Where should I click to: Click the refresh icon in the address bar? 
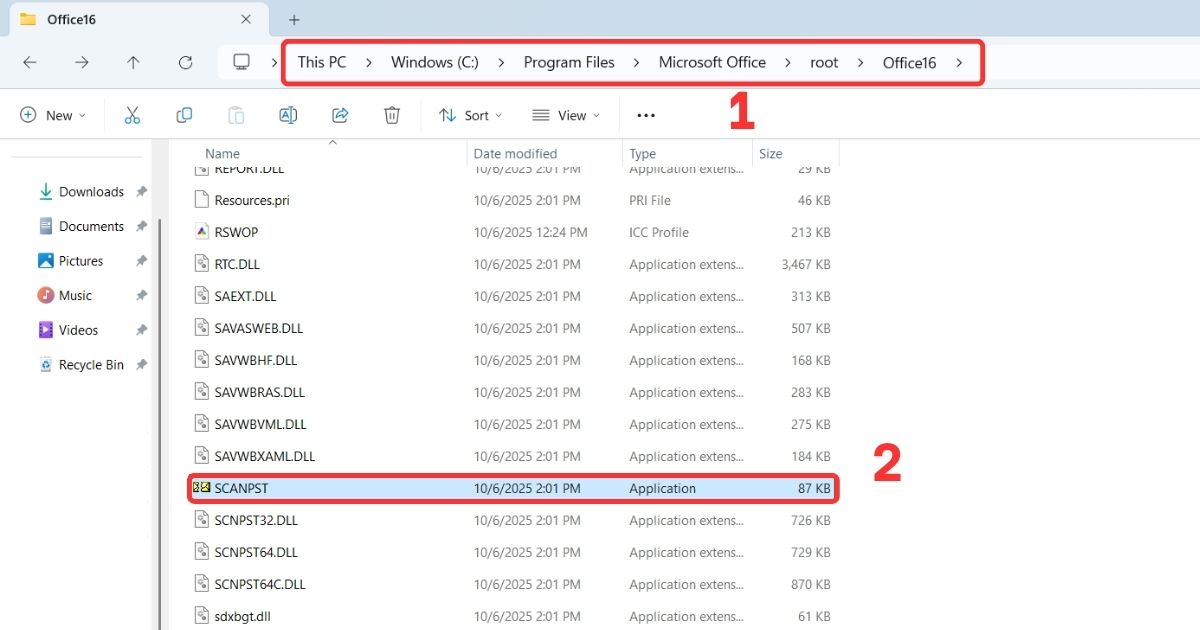point(185,62)
